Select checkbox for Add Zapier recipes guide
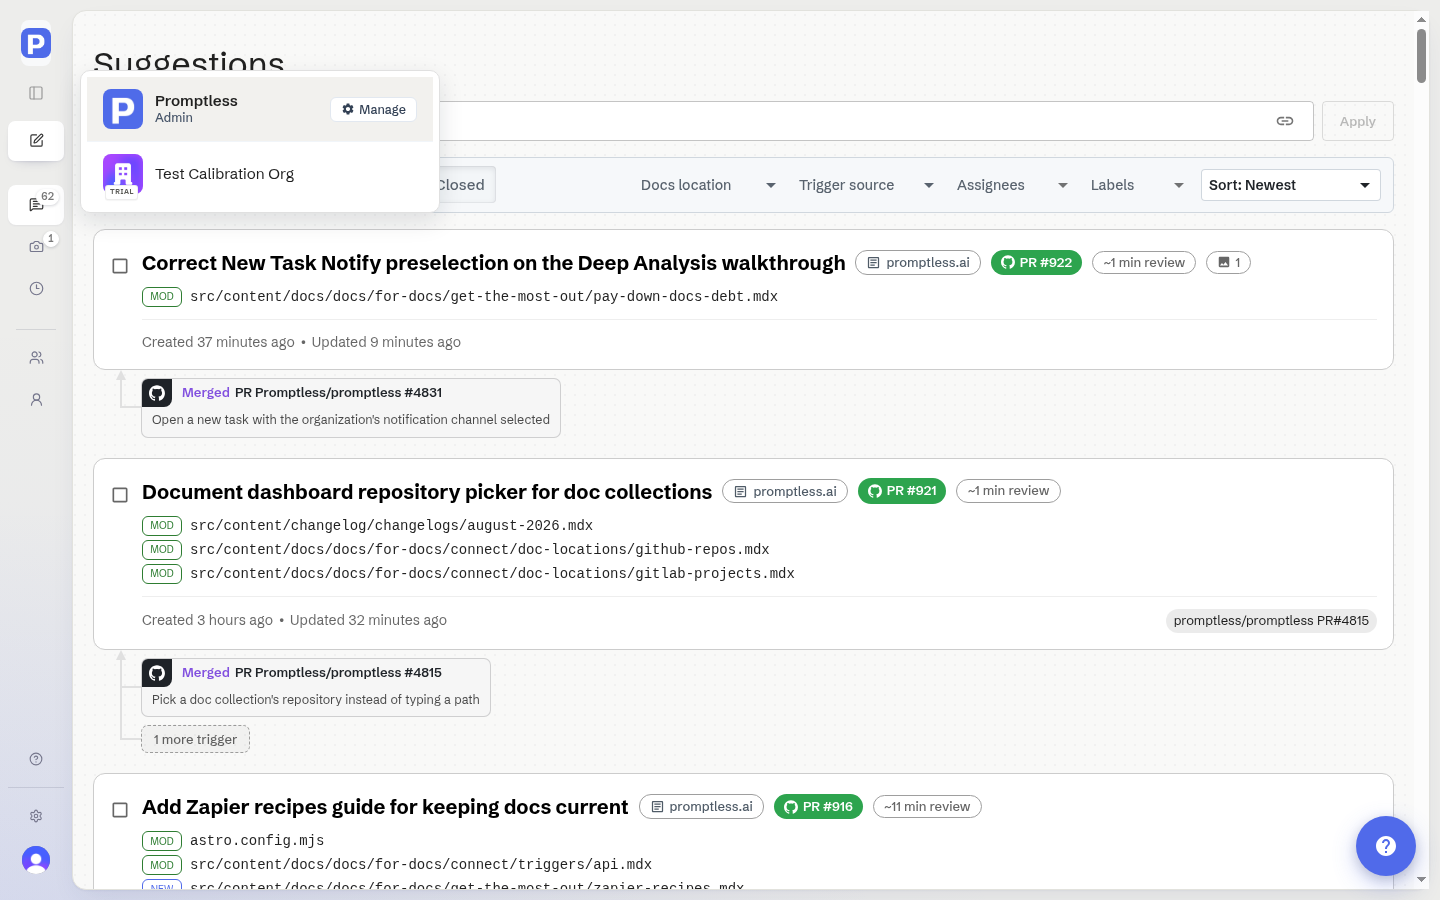The height and width of the screenshot is (900, 1440). (x=120, y=810)
